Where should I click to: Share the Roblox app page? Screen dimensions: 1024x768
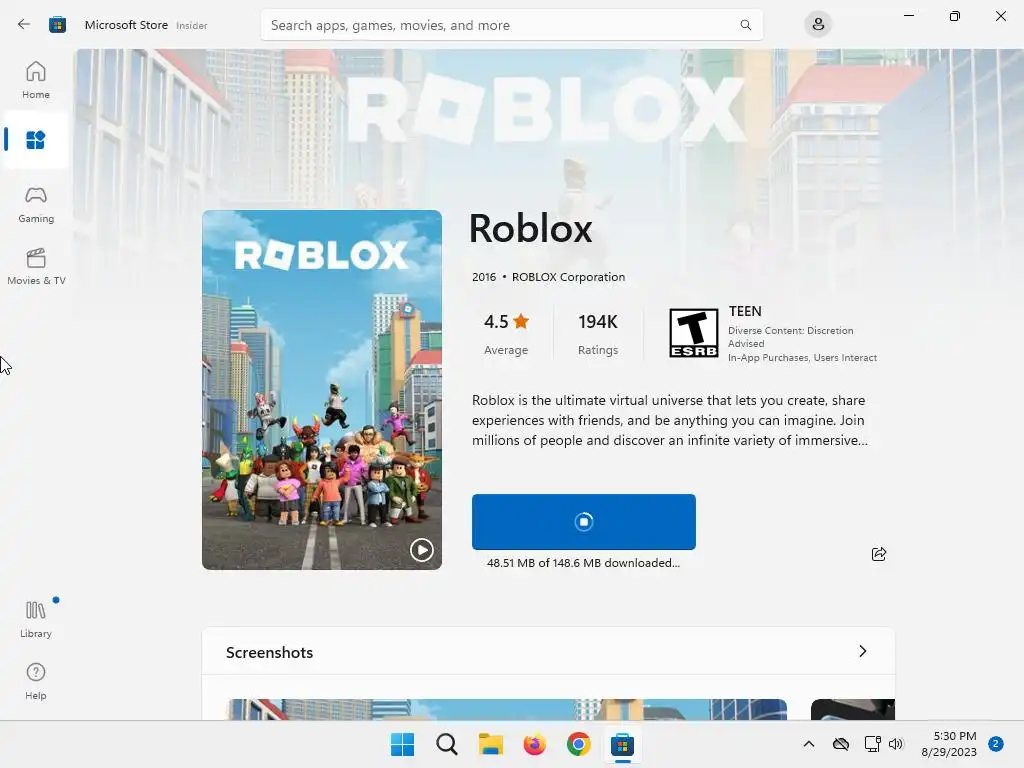pyautogui.click(x=879, y=554)
